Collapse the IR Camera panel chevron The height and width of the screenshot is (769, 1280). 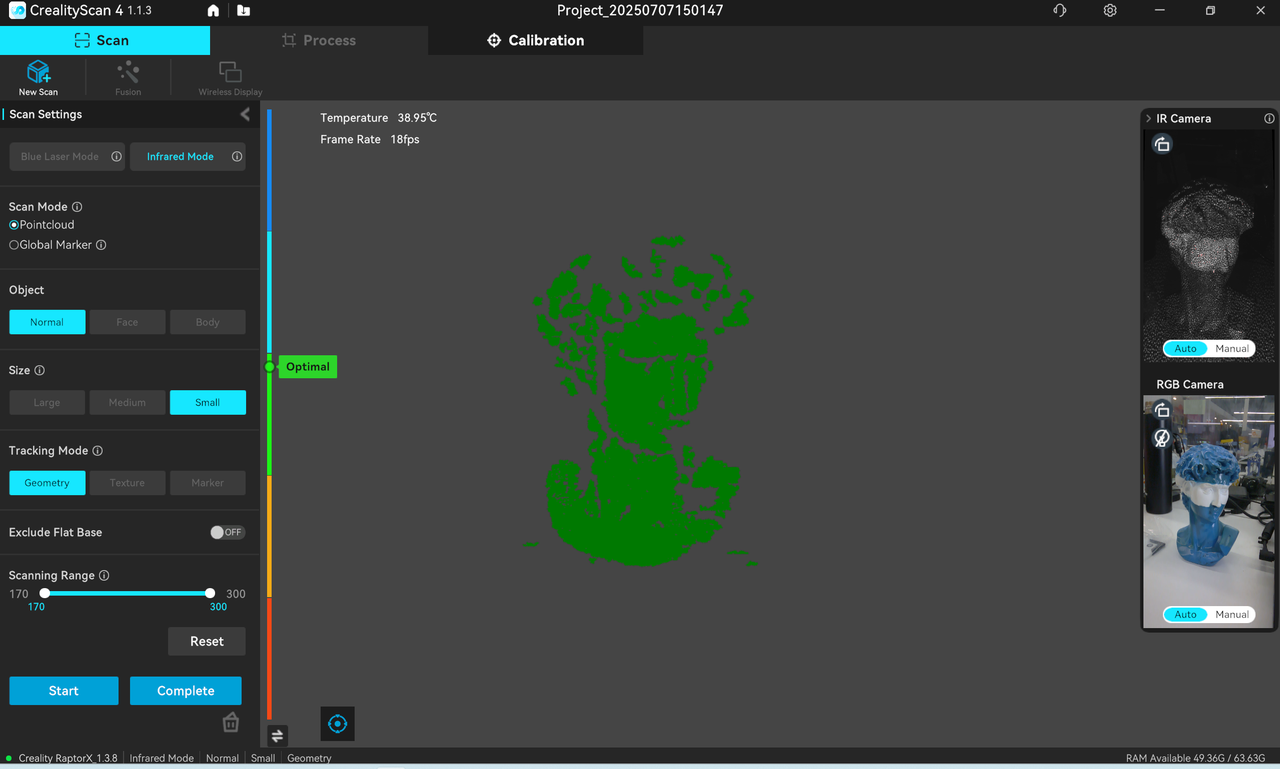(1148, 118)
